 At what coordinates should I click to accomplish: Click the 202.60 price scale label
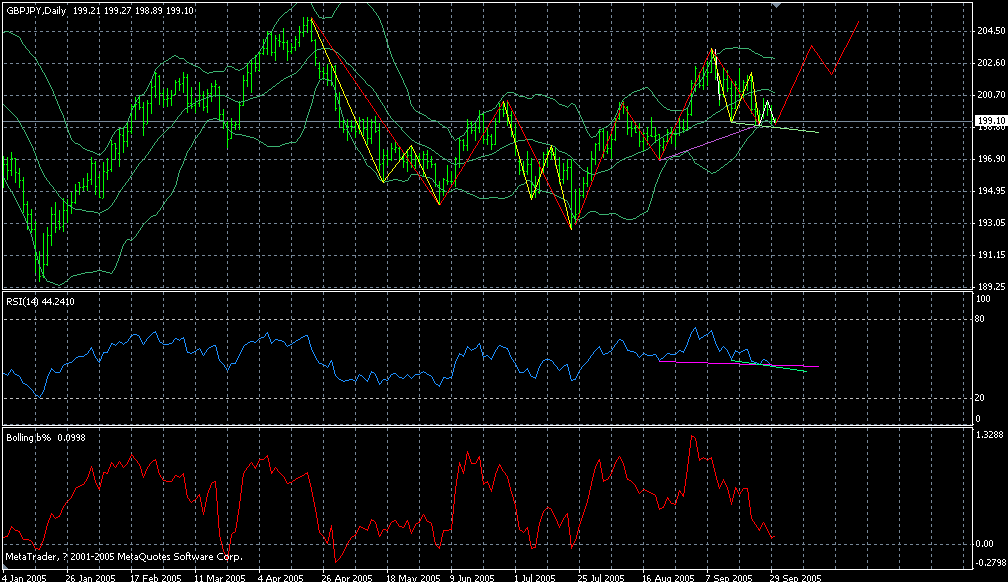(x=991, y=63)
